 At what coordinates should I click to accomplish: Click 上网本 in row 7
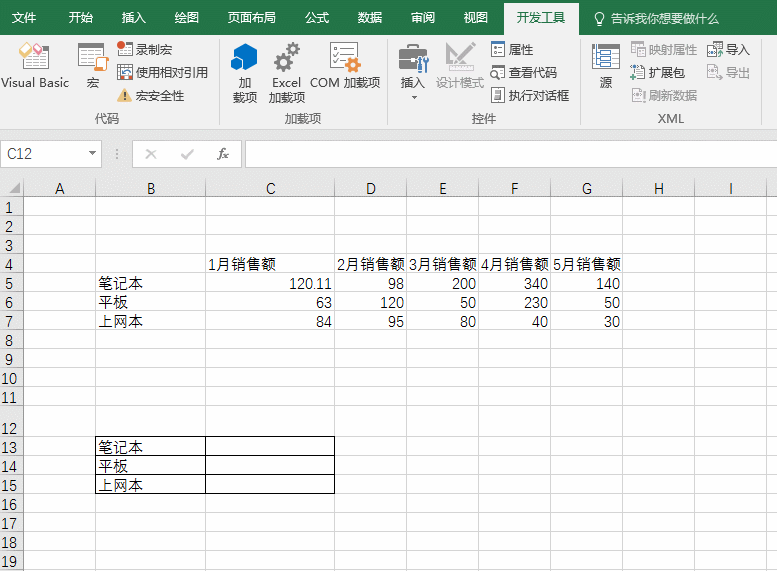point(151,321)
